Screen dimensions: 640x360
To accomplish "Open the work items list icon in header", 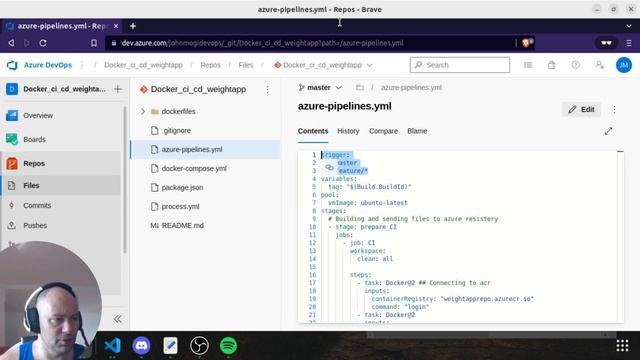I will [528, 65].
